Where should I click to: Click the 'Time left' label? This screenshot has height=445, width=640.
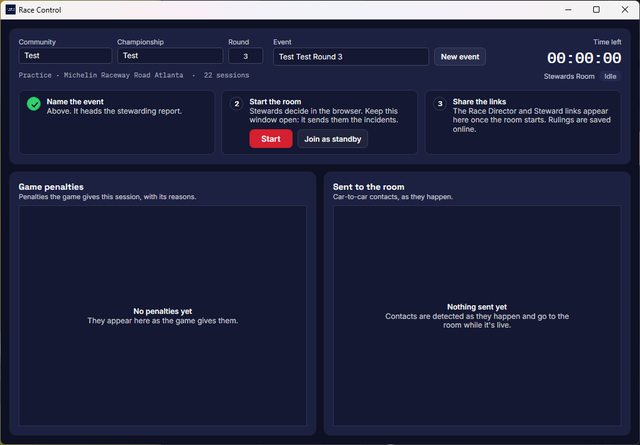[x=607, y=42]
